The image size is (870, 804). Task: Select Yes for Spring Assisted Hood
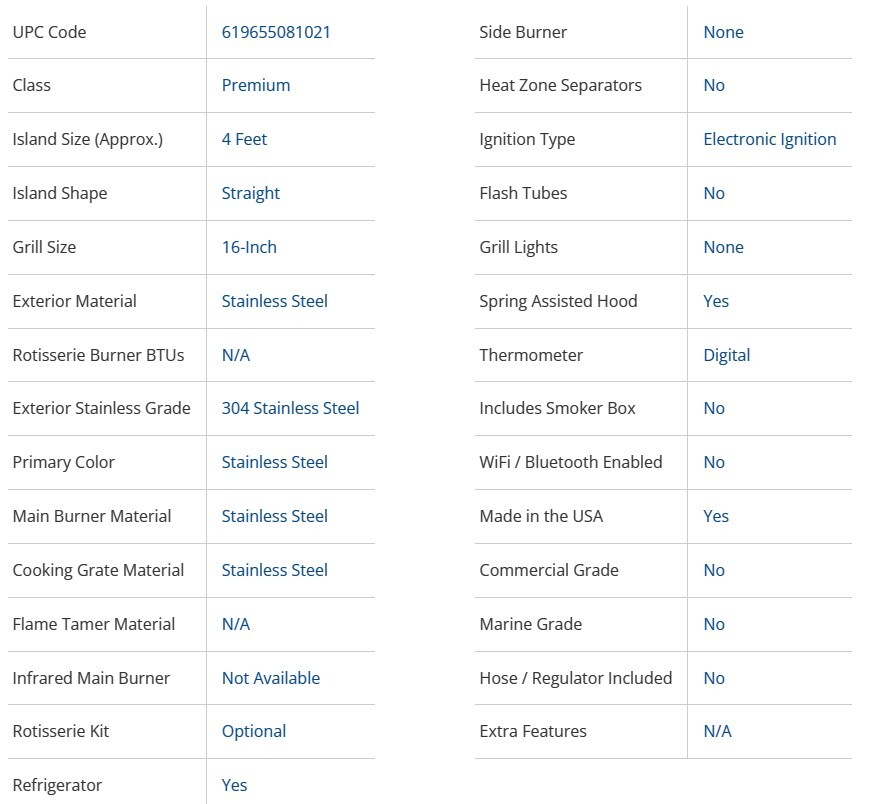716,301
